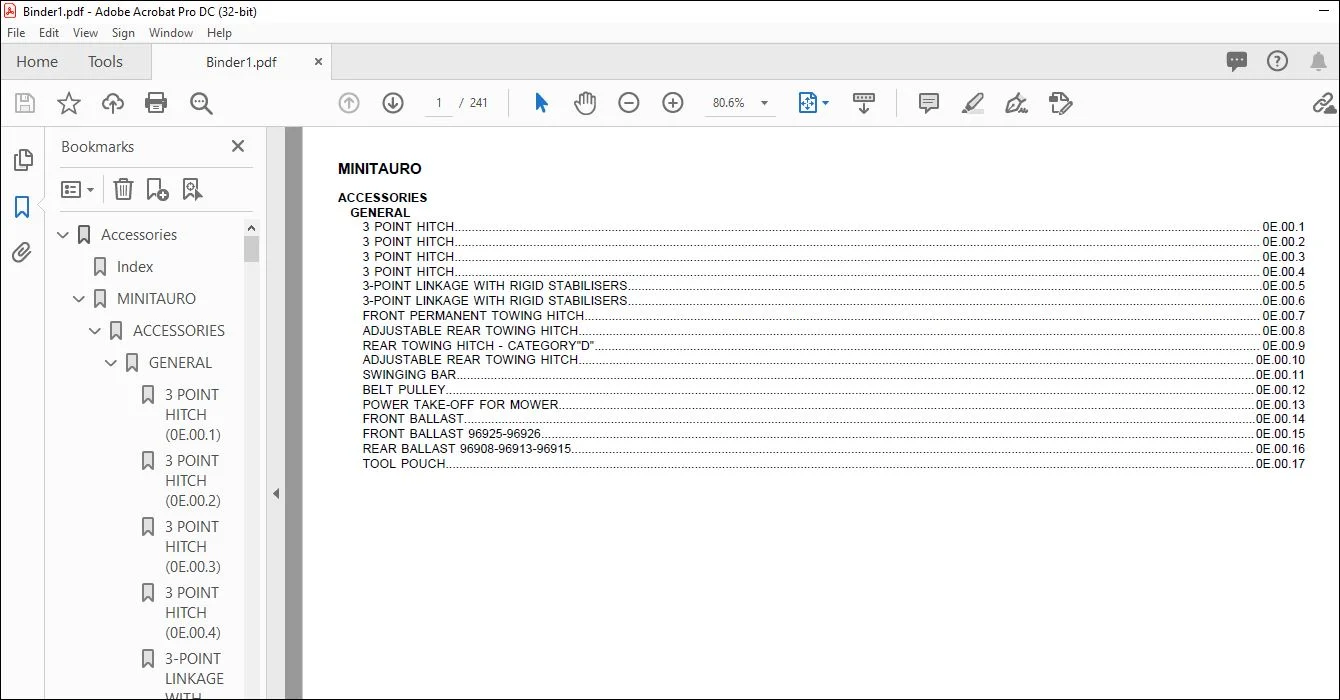The image size is (1340, 700).
Task: Add a sticky note comment
Action: pos(929,103)
